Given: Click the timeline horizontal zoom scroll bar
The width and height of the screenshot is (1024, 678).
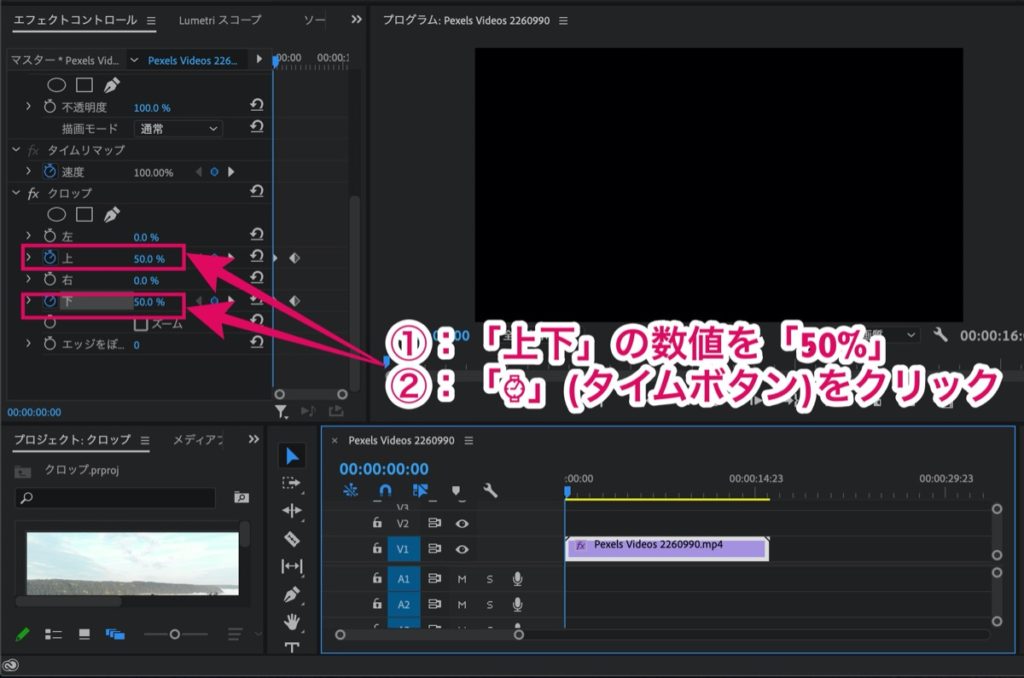Looking at the screenshot, I should tap(429, 634).
